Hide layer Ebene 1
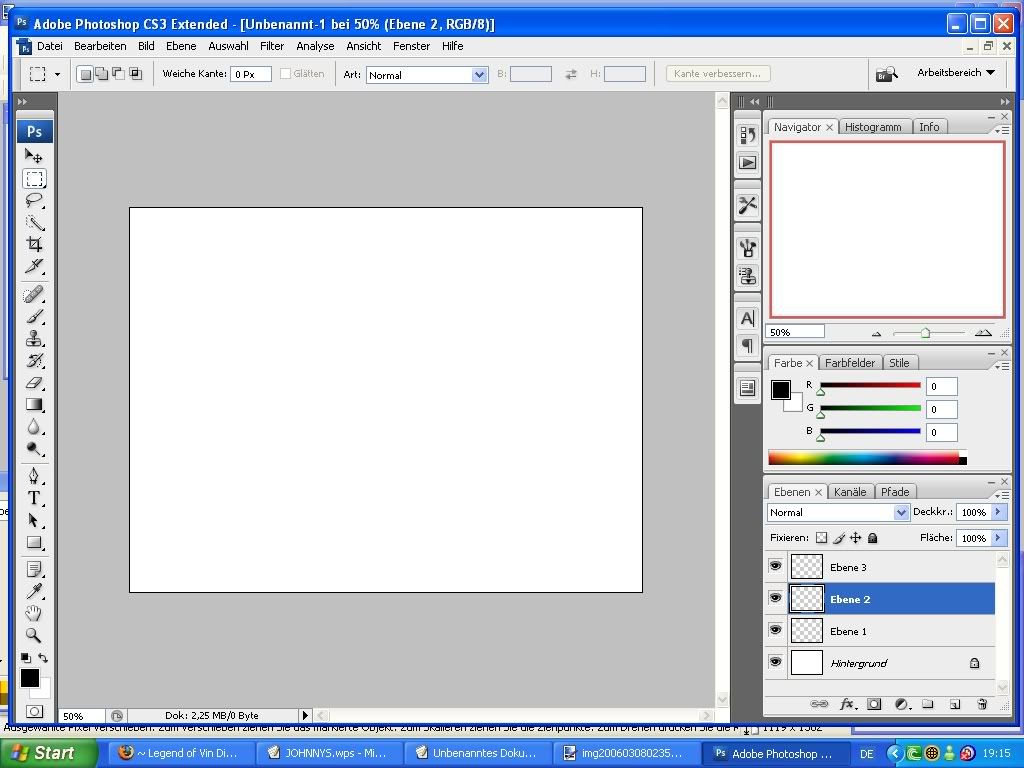The height and width of the screenshot is (768, 1024). click(x=775, y=630)
